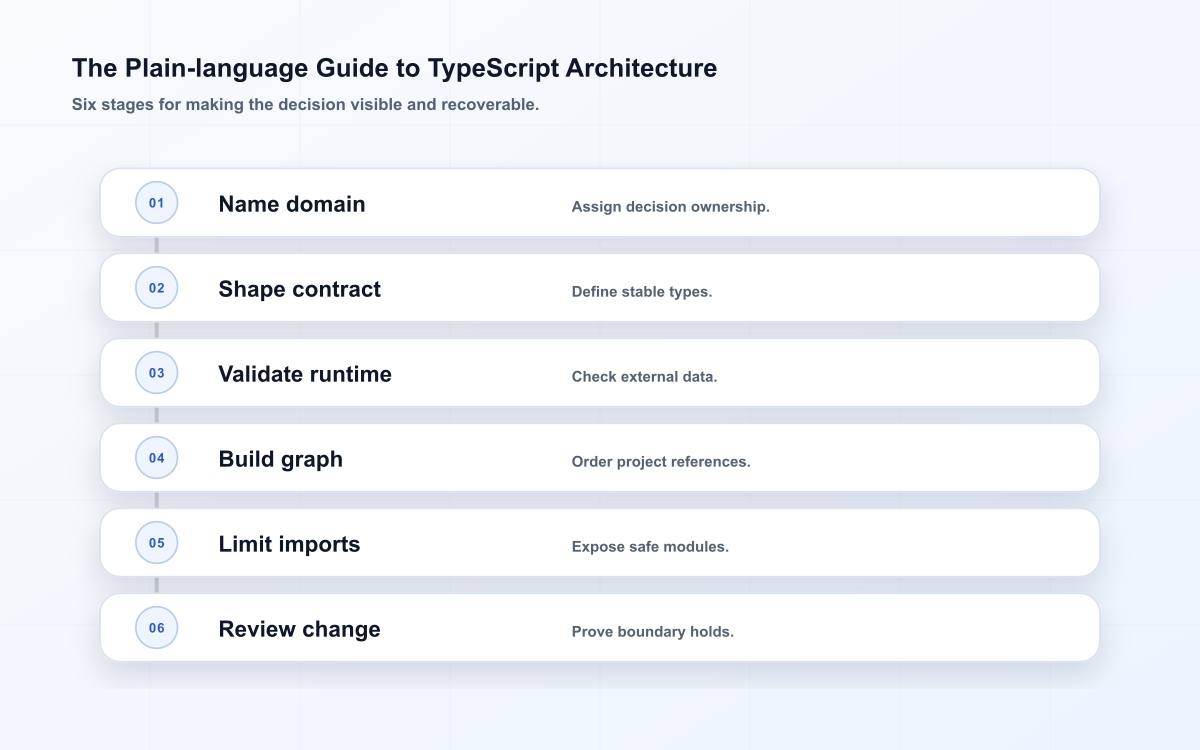This screenshot has height=750, width=1200.
Task: Click 'Order project references.' description
Action: point(661,462)
